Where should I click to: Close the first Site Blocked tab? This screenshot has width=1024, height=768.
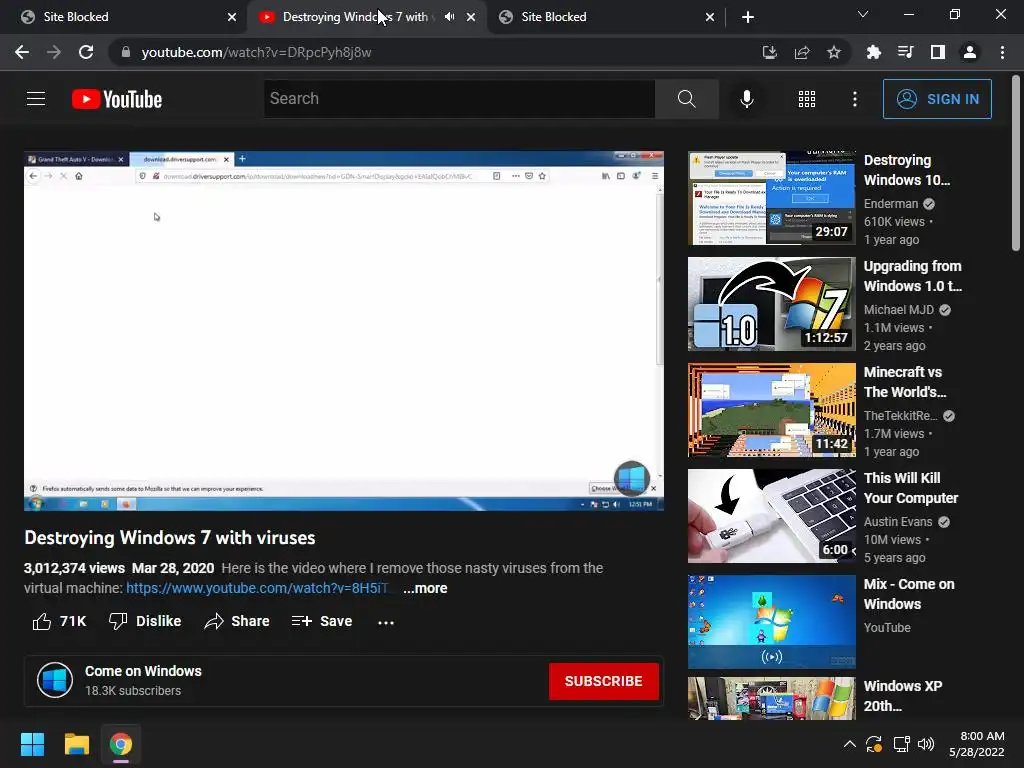pyautogui.click(x=232, y=17)
